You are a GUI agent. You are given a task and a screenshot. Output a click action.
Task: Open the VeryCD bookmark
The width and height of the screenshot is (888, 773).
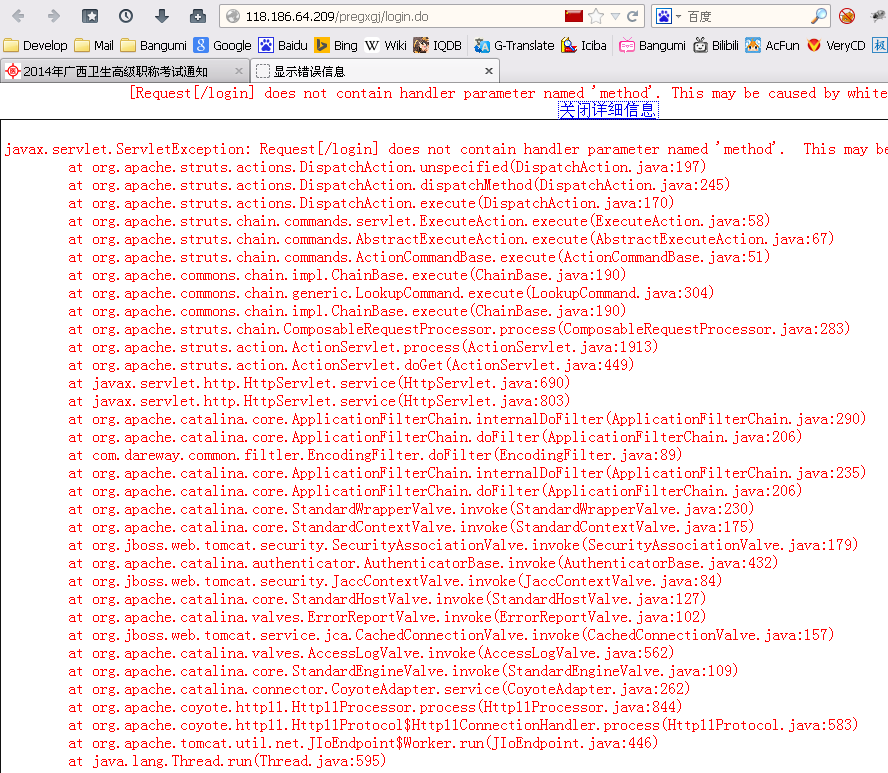click(x=836, y=45)
